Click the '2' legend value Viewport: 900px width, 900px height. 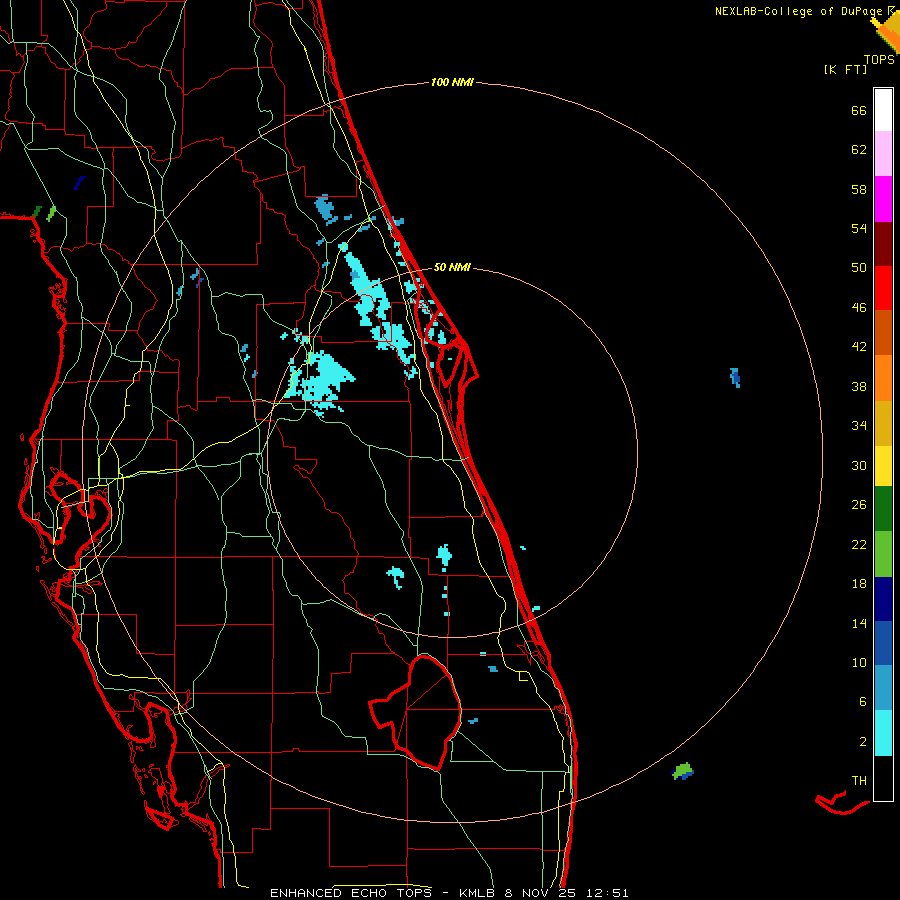(x=863, y=742)
